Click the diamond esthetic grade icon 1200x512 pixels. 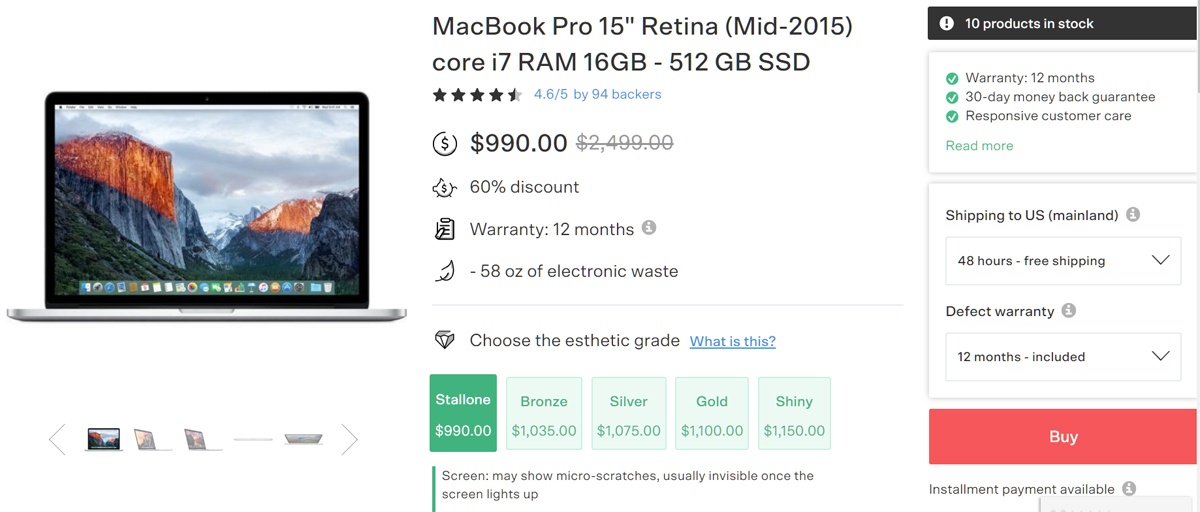click(x=445, y=341)
